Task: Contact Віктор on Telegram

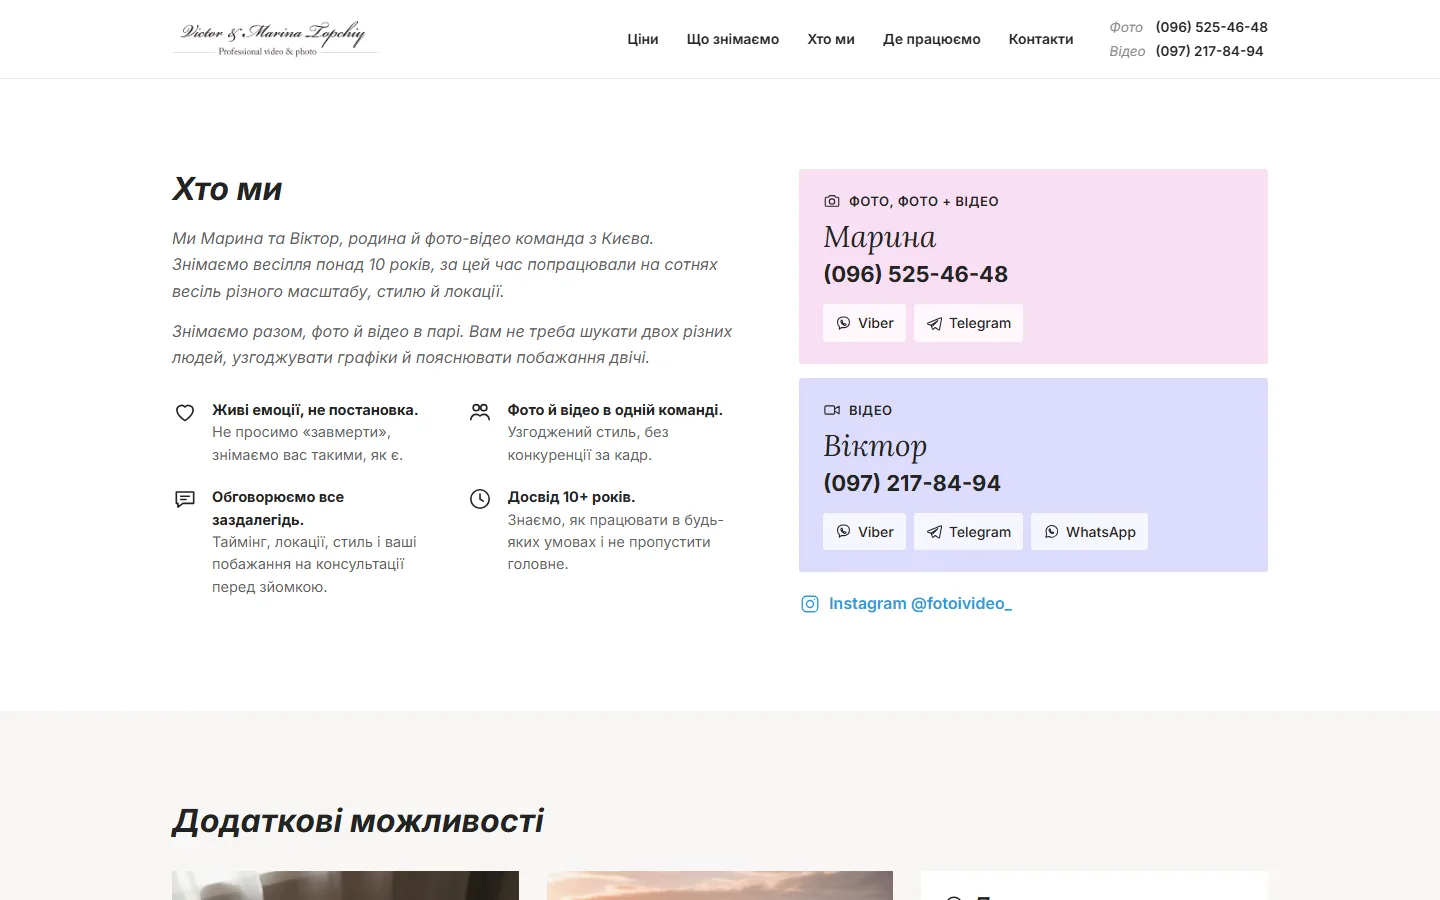Action: pyautogui.click(x=968, y=532)
